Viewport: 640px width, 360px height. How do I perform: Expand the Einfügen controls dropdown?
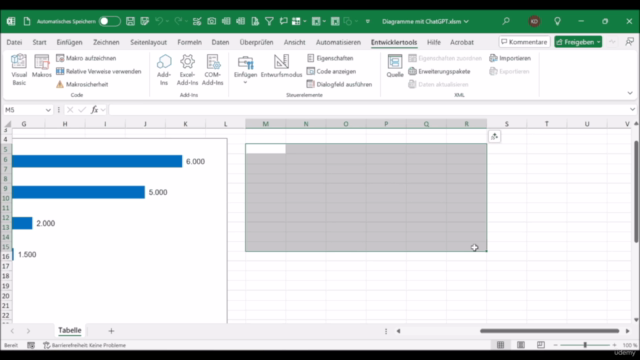click(x=245, y=70)
